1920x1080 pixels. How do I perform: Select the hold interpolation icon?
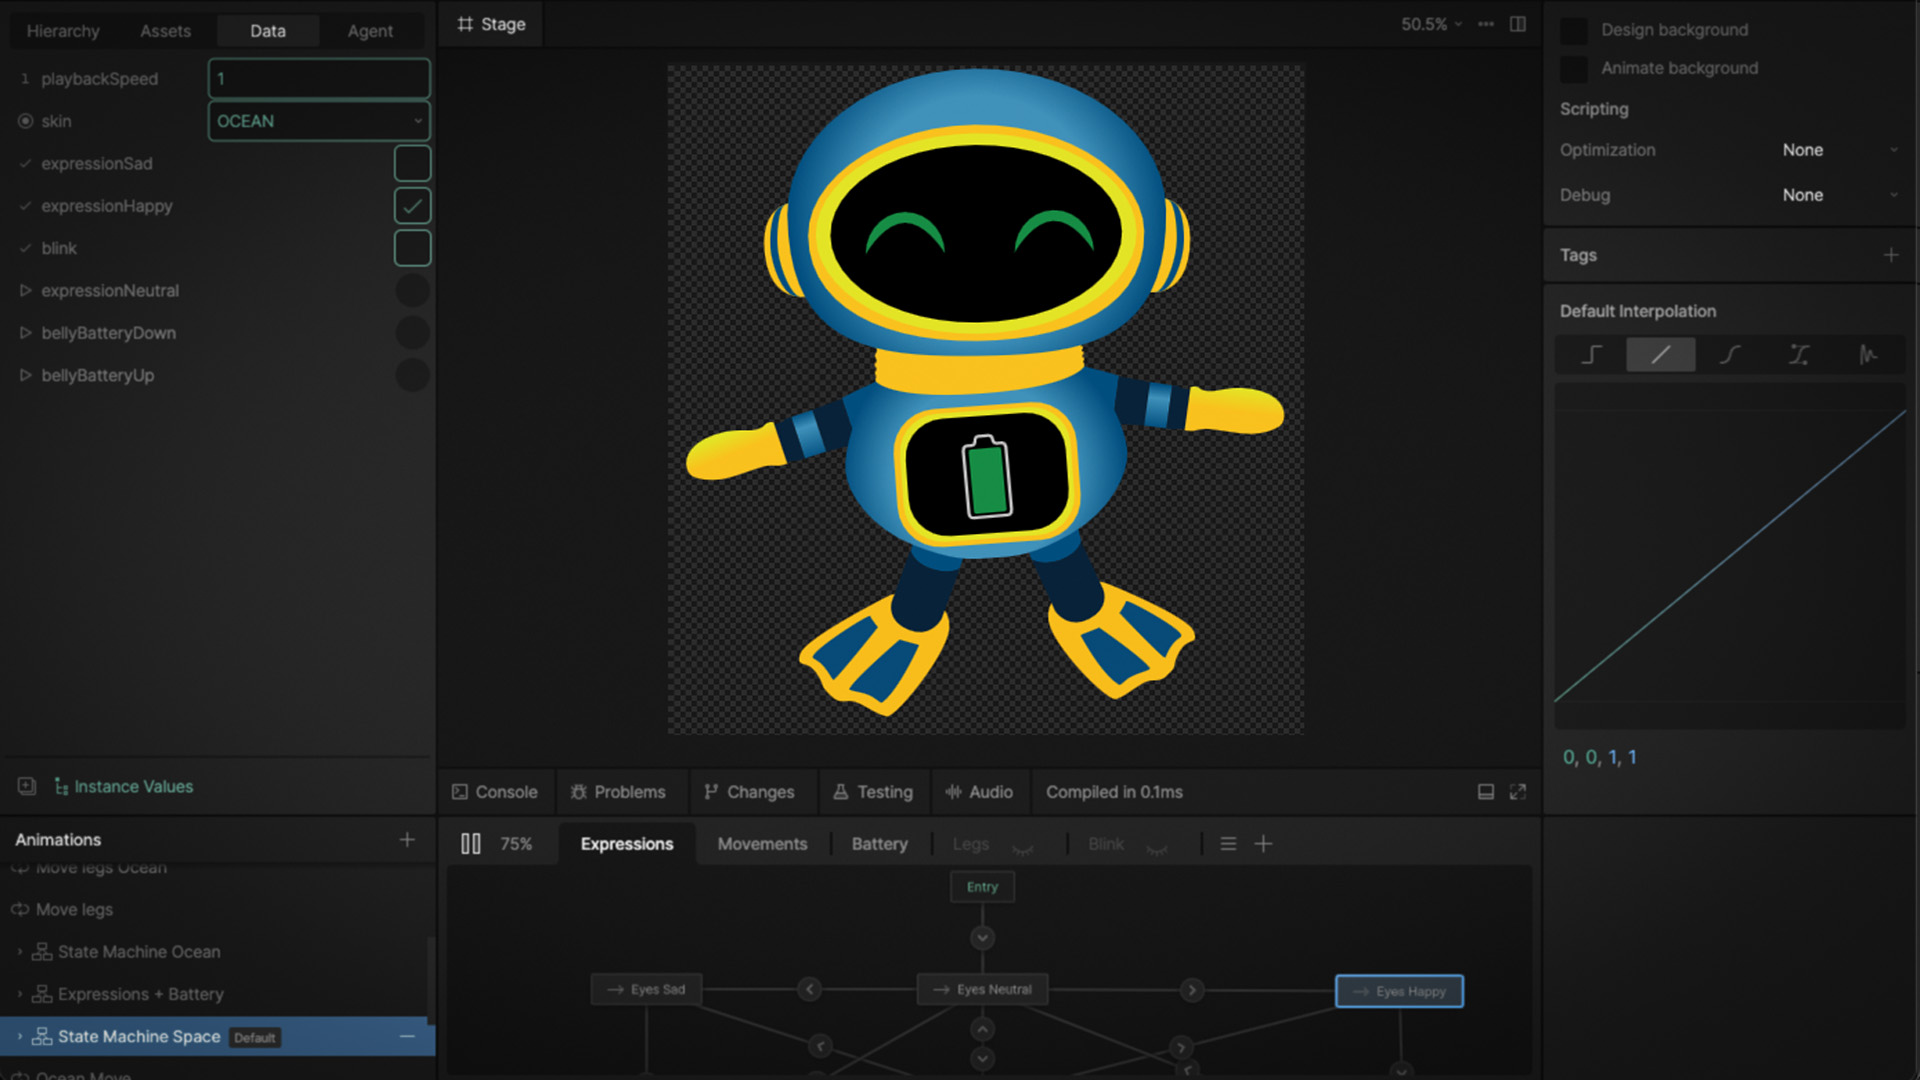[1591, 355]
